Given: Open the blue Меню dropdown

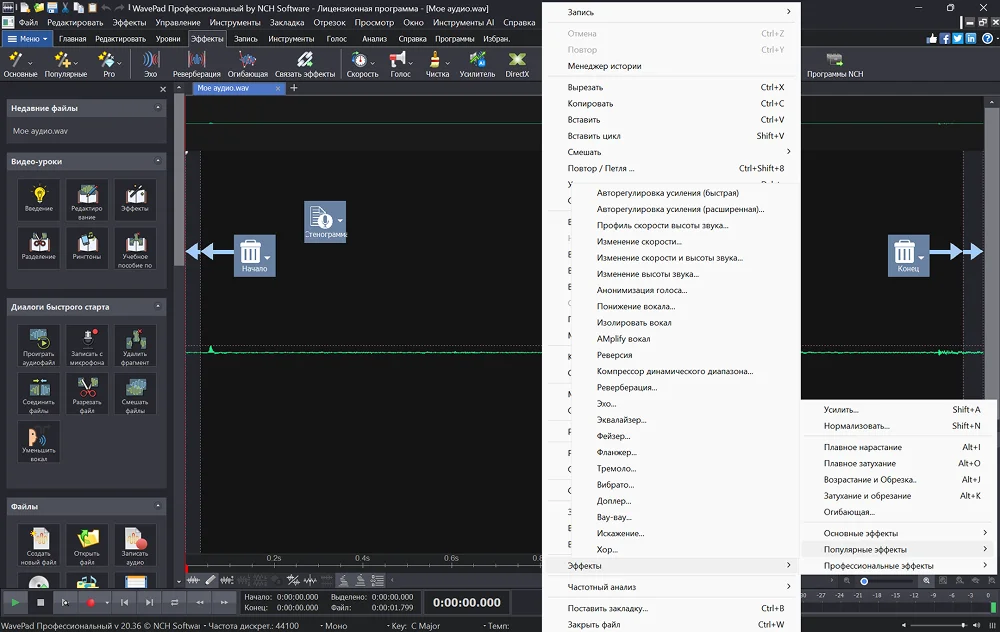Looking at the screenshot, I should 28,39.
